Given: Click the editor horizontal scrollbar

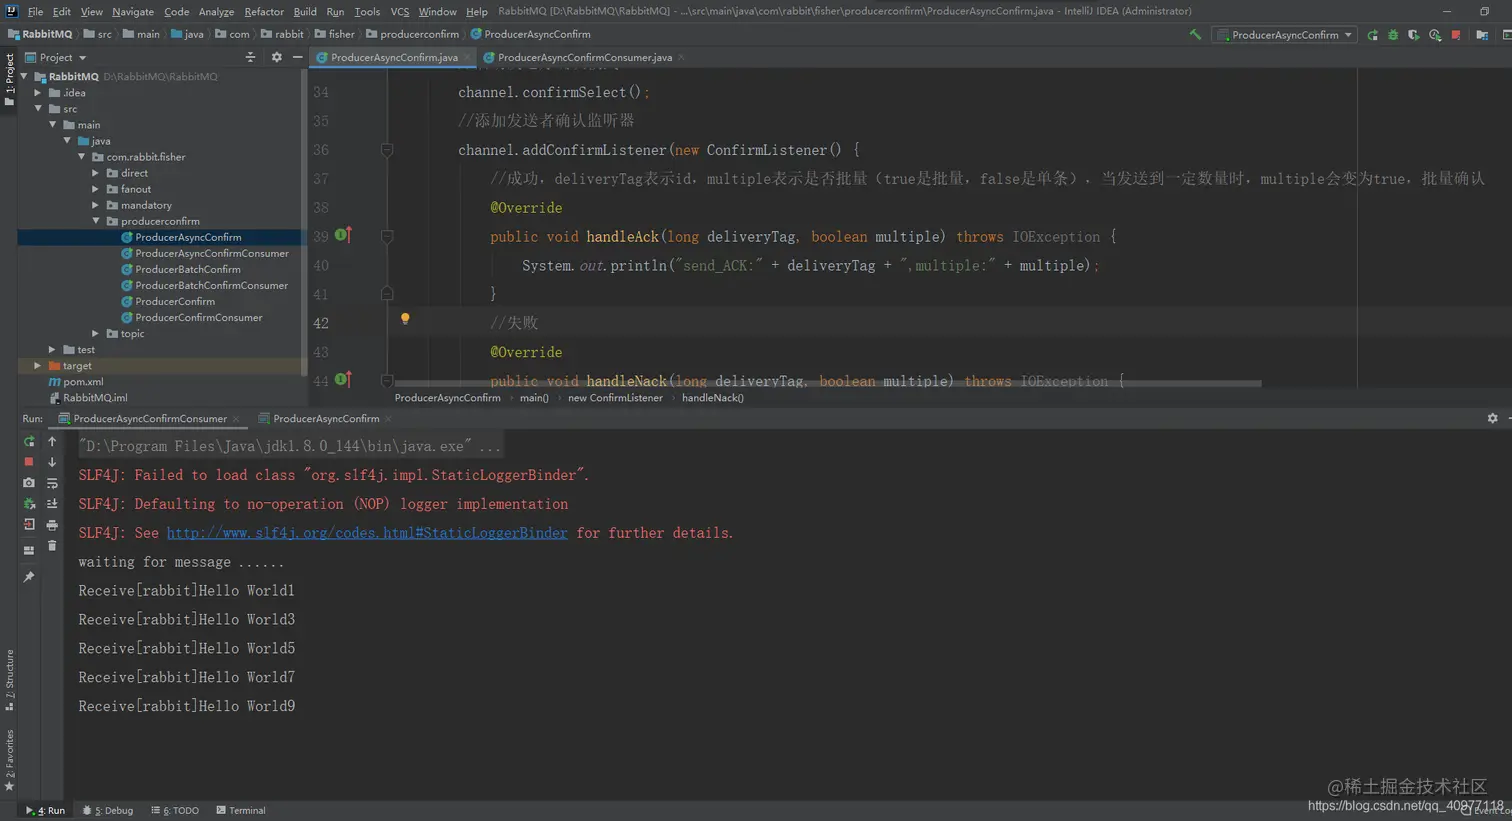Looking at the screenshot, I should point(828,383).
